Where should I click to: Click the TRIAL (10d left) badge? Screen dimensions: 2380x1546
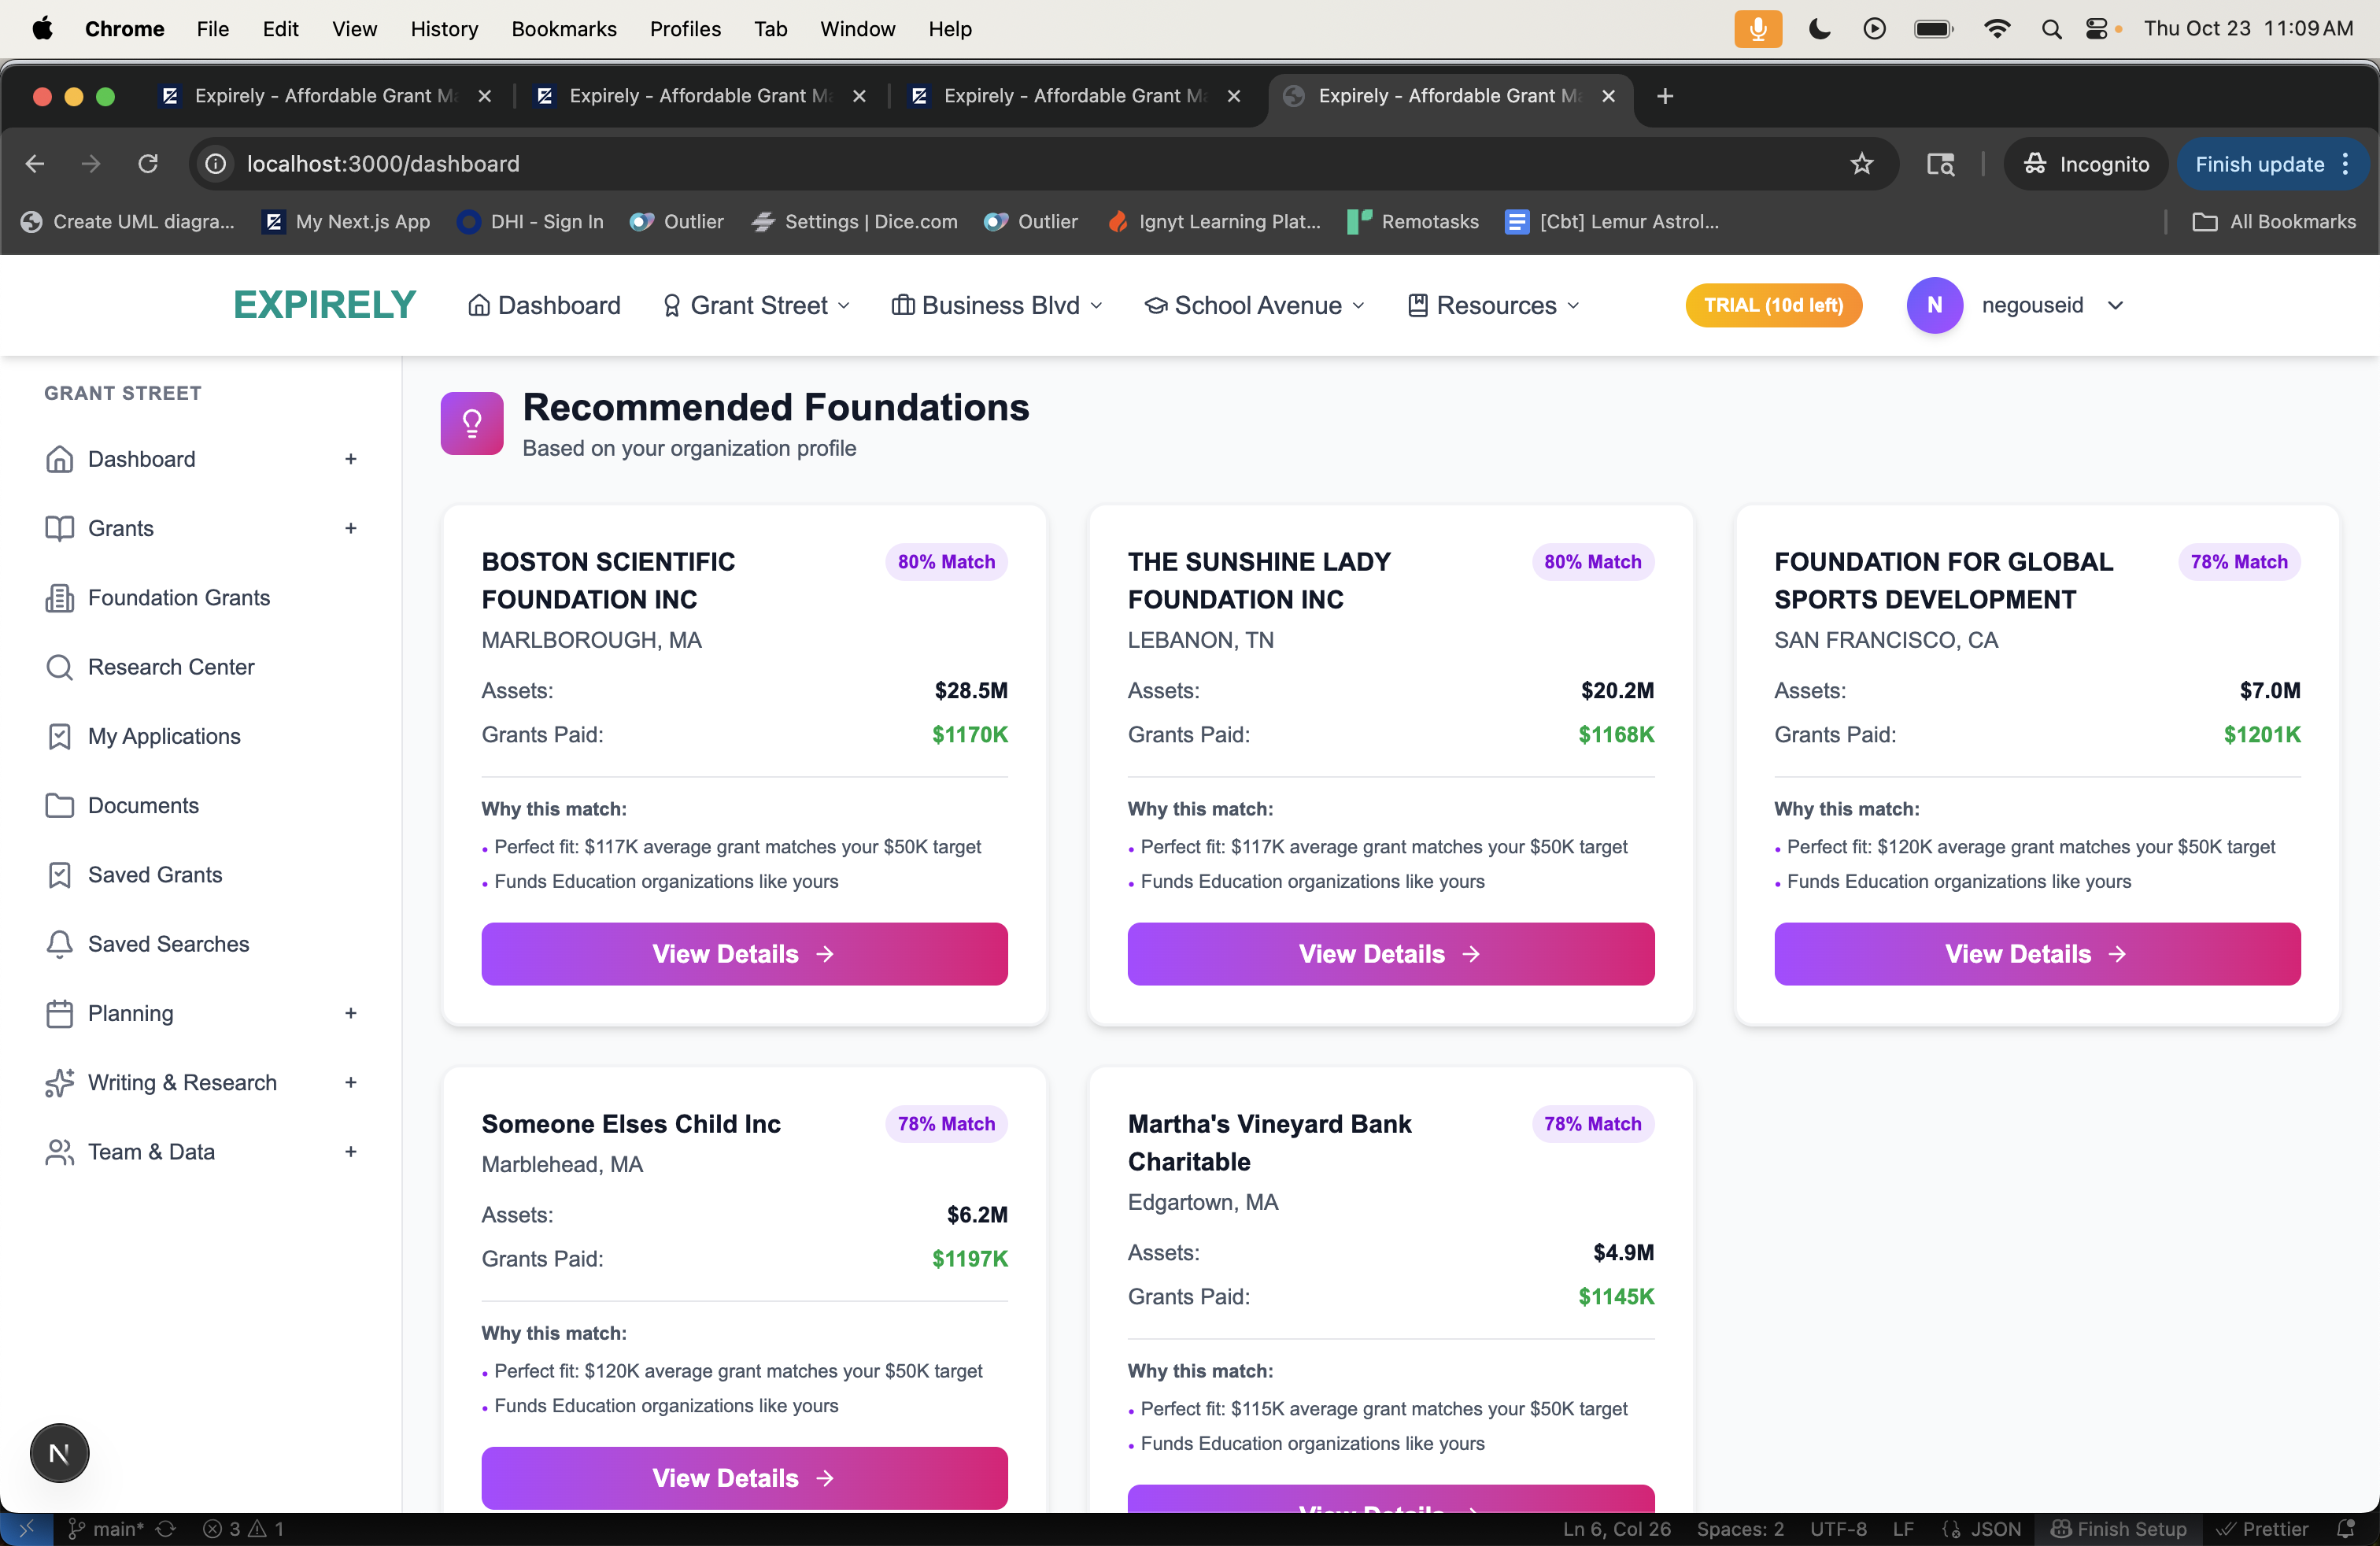pos(1772,305)
